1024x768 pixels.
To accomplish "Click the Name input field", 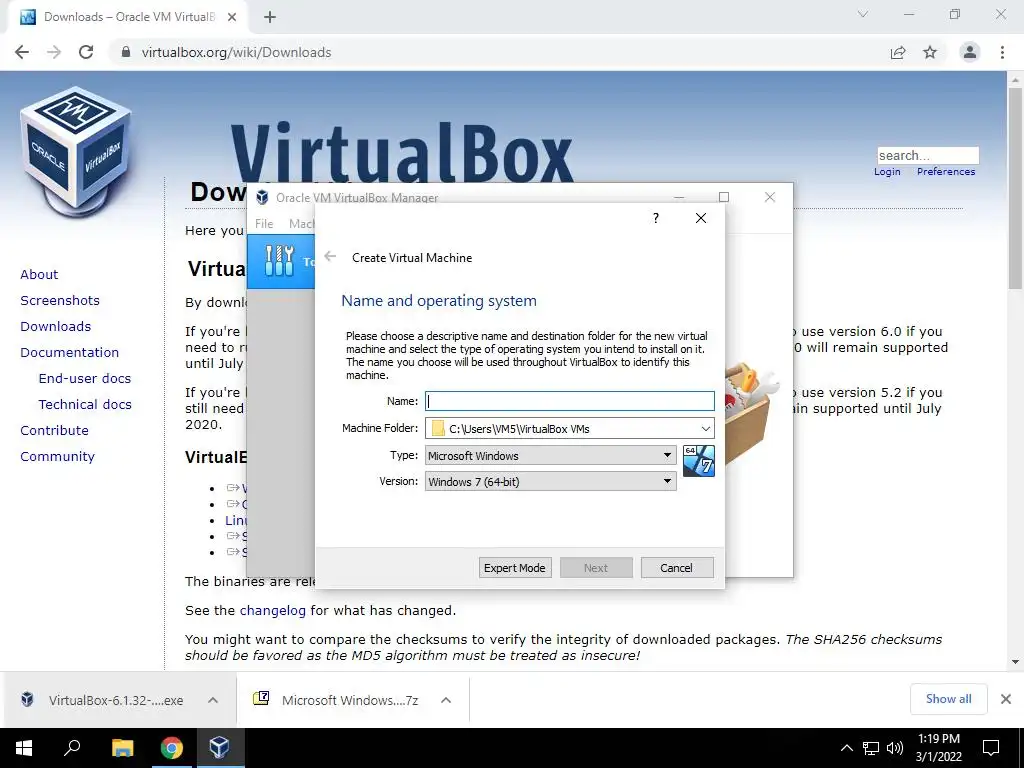I will [569, 401].
